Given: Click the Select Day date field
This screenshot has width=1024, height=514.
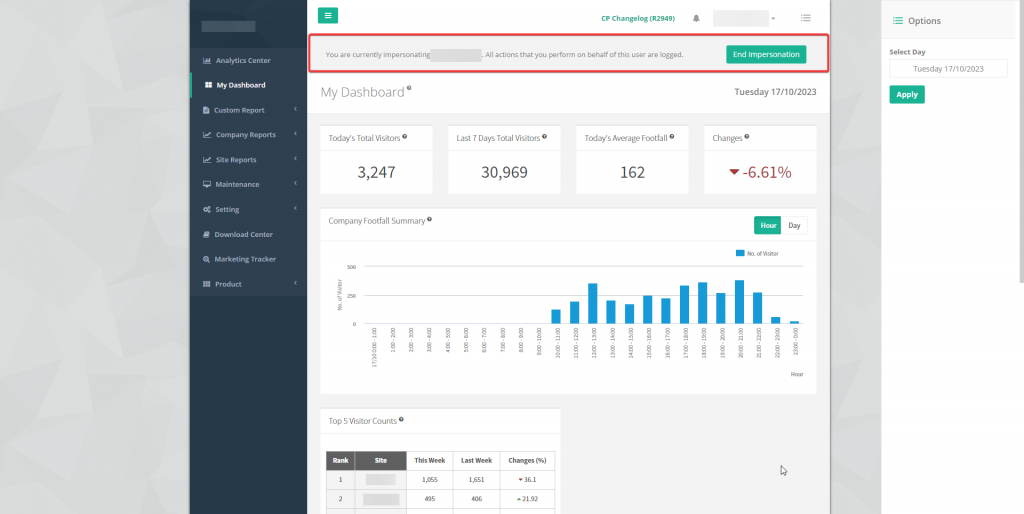Looking at the screenshot, I should tap(948, 69).
